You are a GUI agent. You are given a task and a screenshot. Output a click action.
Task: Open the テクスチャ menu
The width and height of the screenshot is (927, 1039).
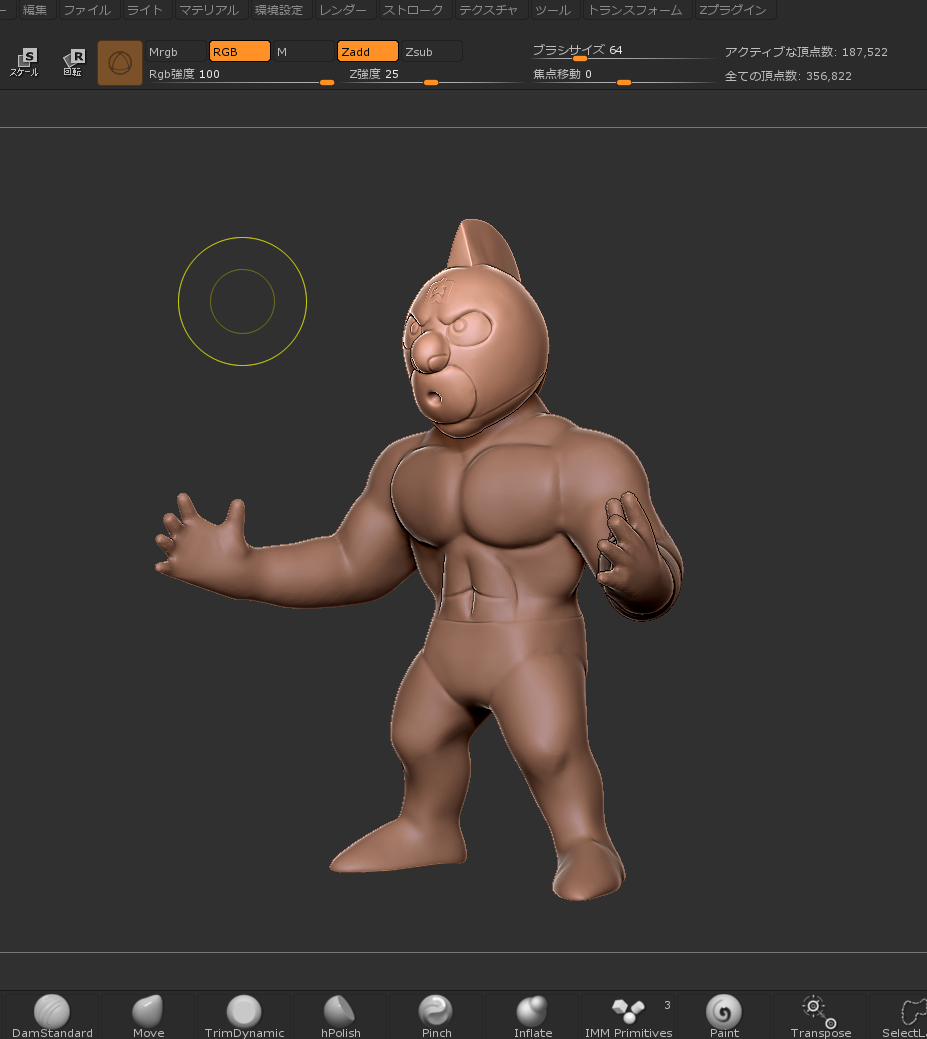[489, 10]
